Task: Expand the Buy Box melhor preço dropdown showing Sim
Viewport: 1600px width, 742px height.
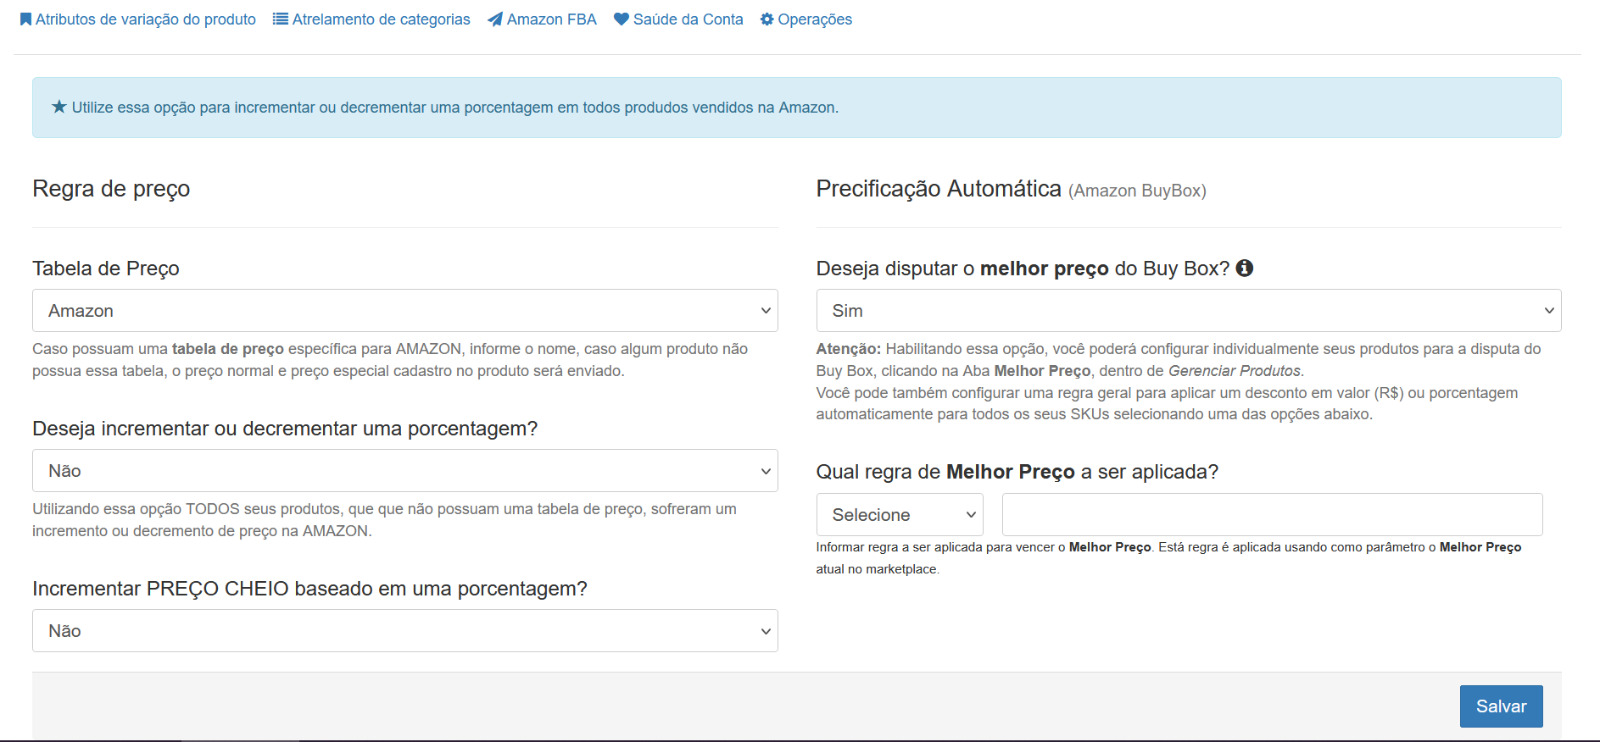Action: pos(1188,311)
